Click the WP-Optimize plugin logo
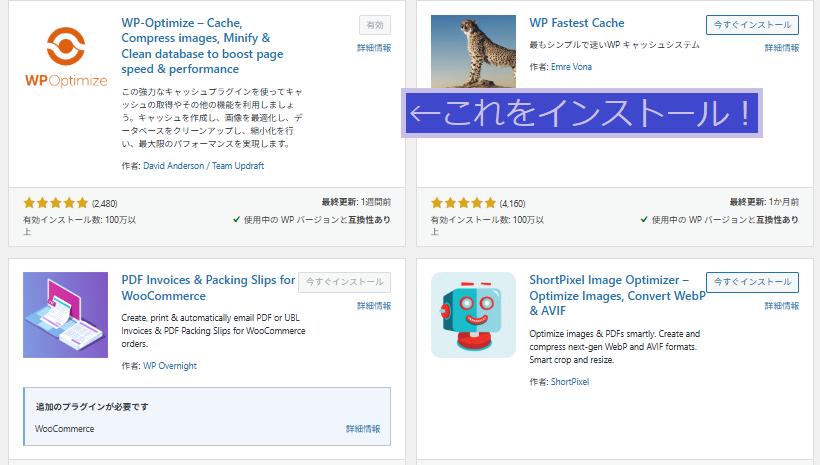 point(66,57)
